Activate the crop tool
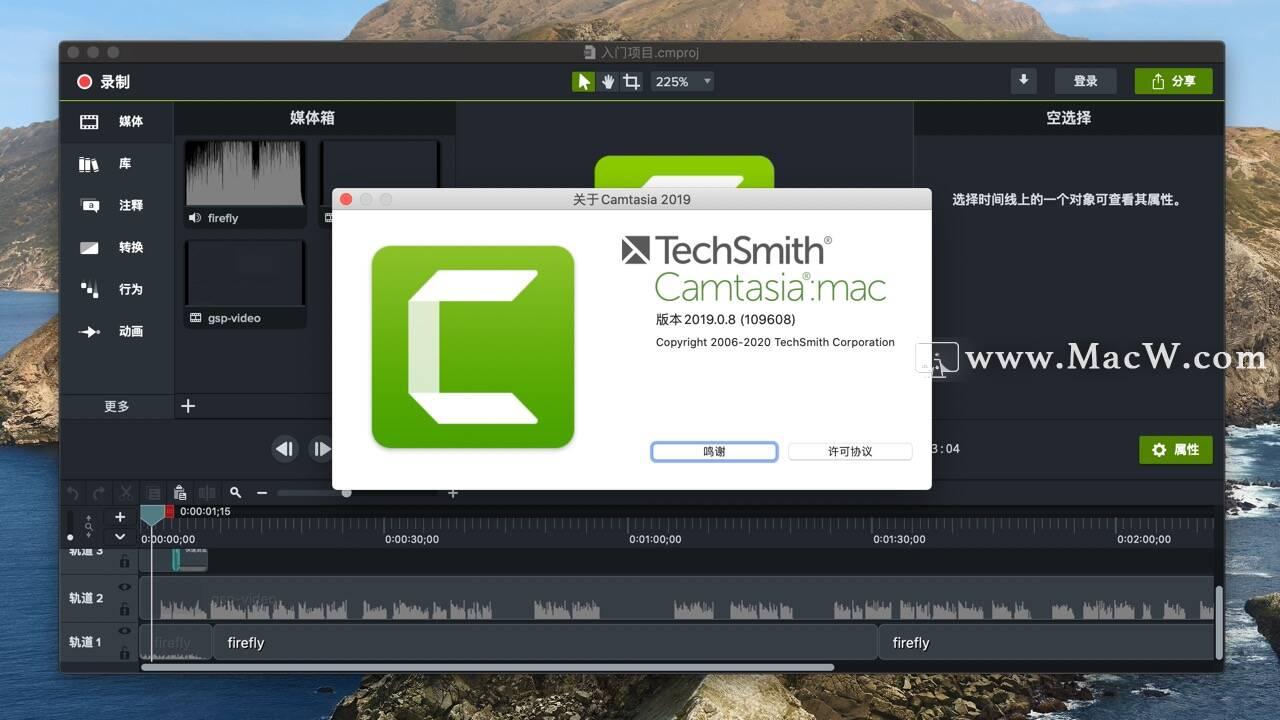This screenshot has width=1280, height=720. pos(631,82)
